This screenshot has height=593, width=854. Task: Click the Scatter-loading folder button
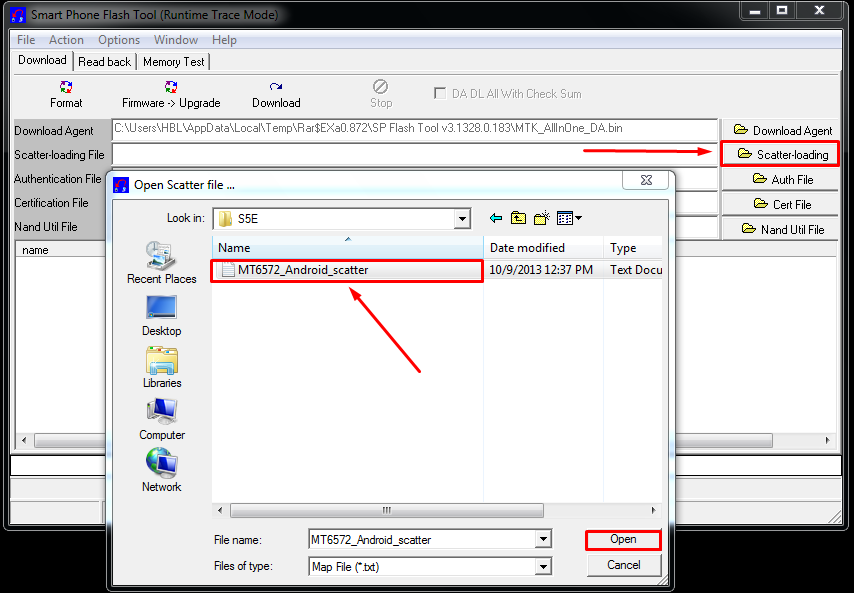pos(780,154)
